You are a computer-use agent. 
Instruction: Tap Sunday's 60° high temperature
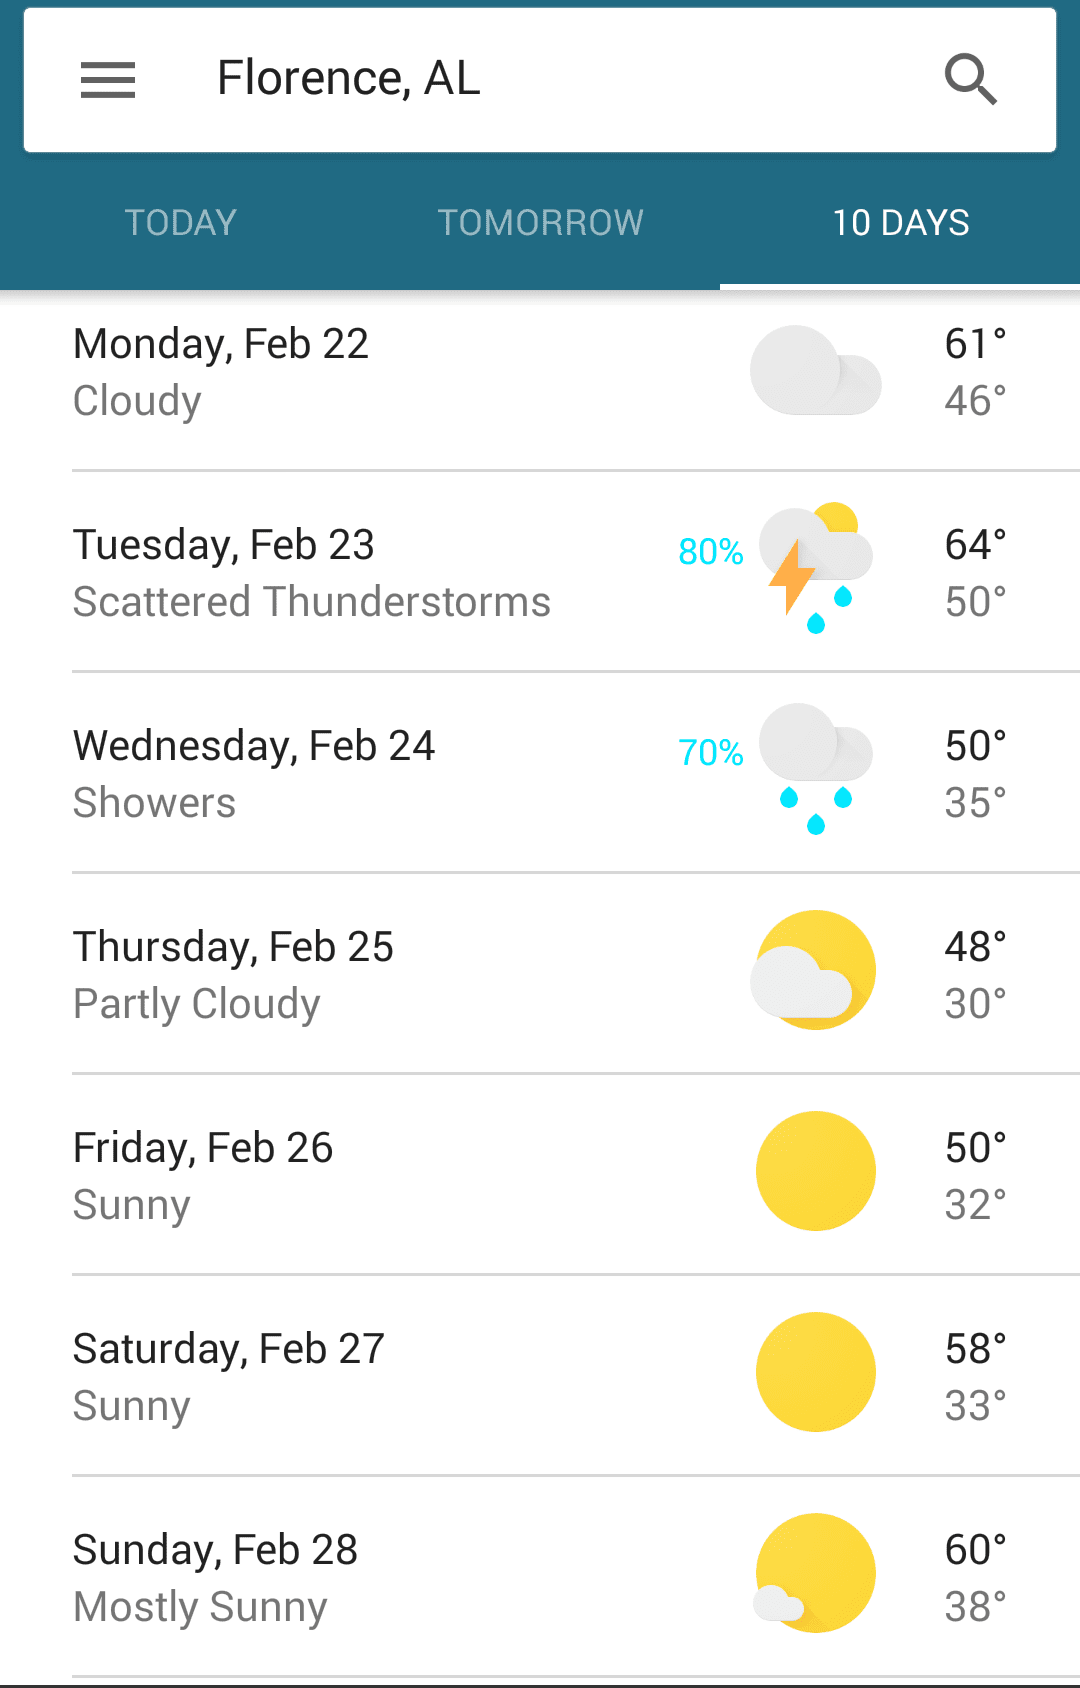coord(975,1550)
